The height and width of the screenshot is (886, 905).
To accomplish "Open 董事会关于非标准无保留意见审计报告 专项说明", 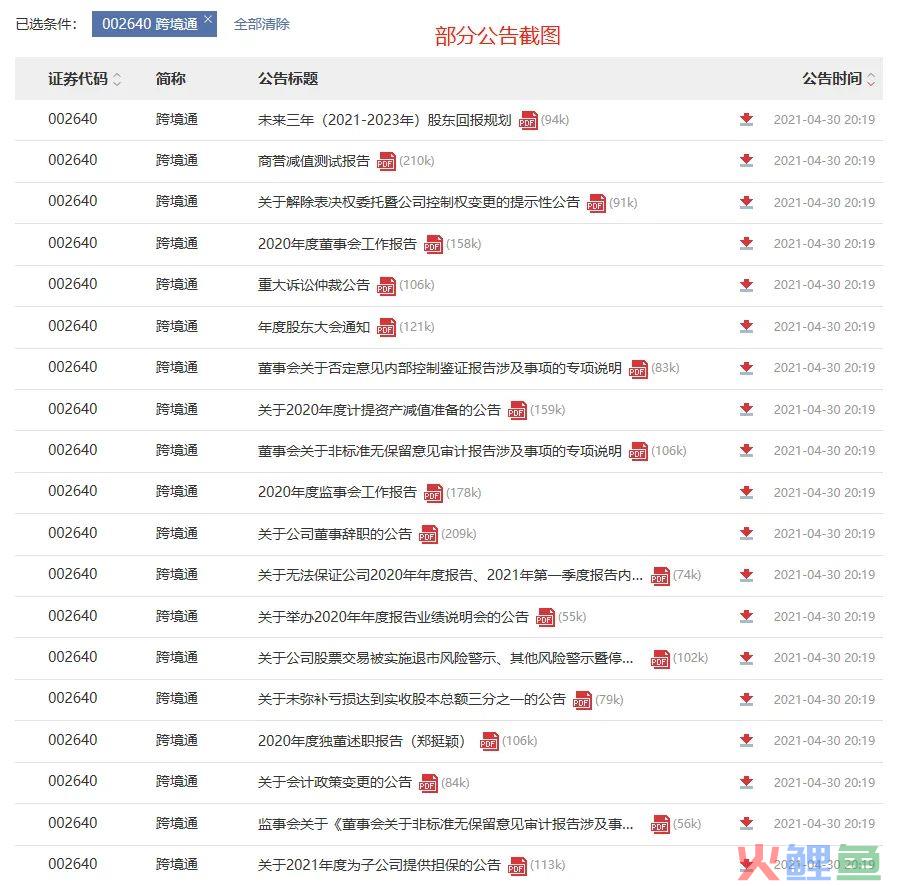I will tap(440, 451).
